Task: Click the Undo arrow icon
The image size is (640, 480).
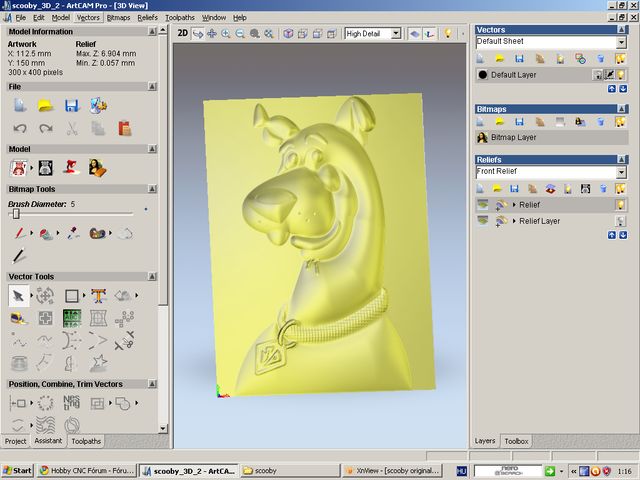Action: [x=20, y=129]
